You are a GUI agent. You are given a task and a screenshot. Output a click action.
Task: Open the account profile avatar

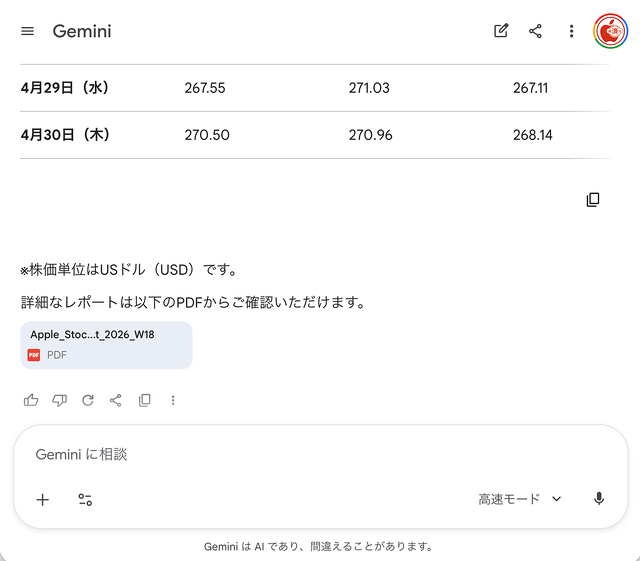pos(611,31)
